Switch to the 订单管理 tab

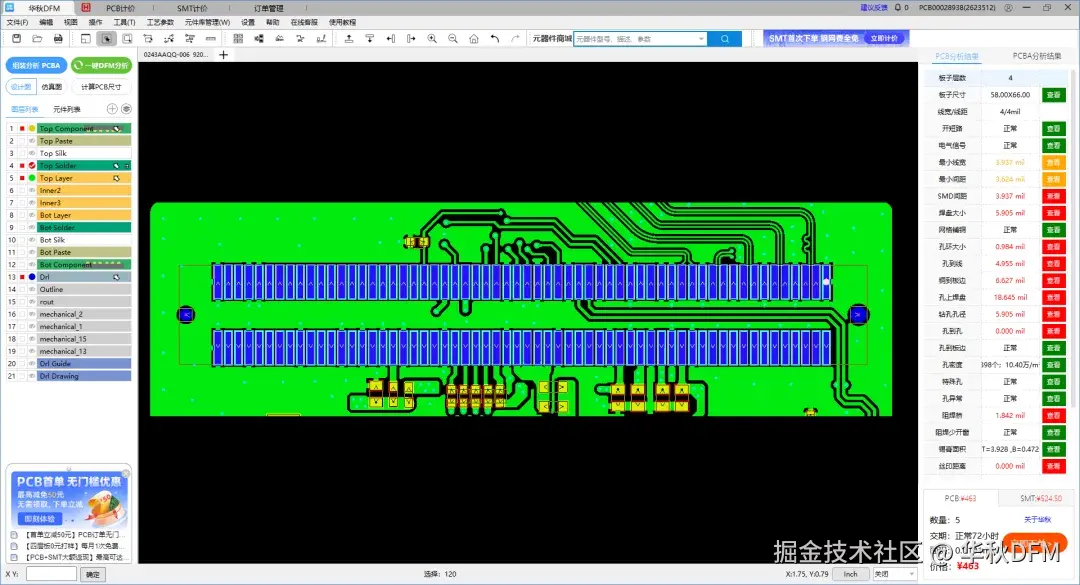[x=269, y=8]
